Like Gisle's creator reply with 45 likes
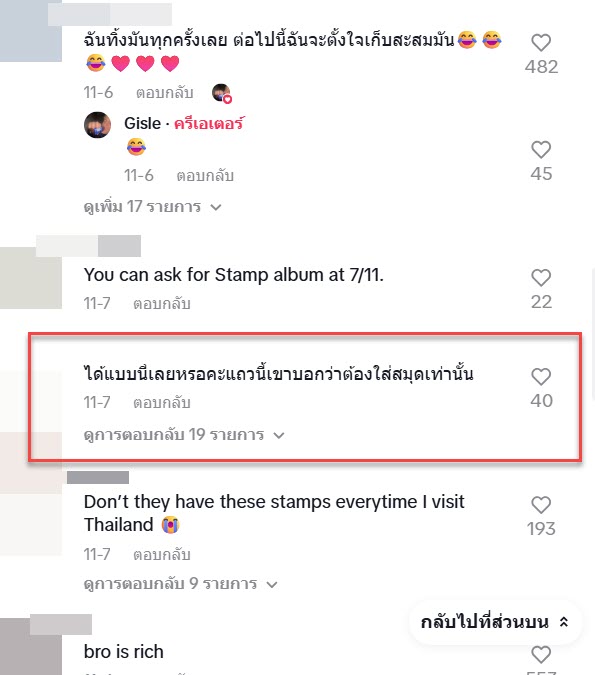The height and width of the screenshot is (675, 595). [541, 150]
